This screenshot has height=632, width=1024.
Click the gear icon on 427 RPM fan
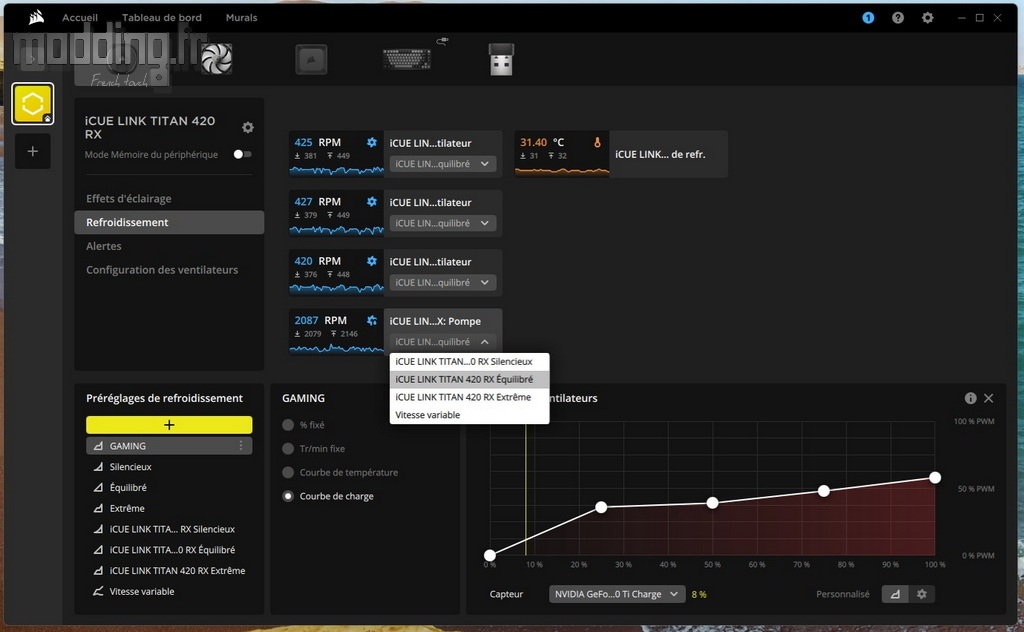click(x=372, y=202)
